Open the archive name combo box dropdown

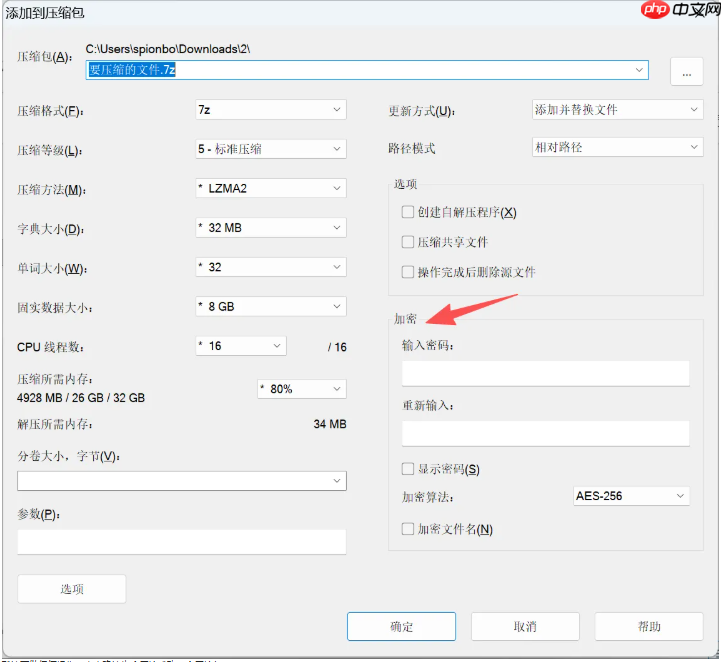click(639, 70)
